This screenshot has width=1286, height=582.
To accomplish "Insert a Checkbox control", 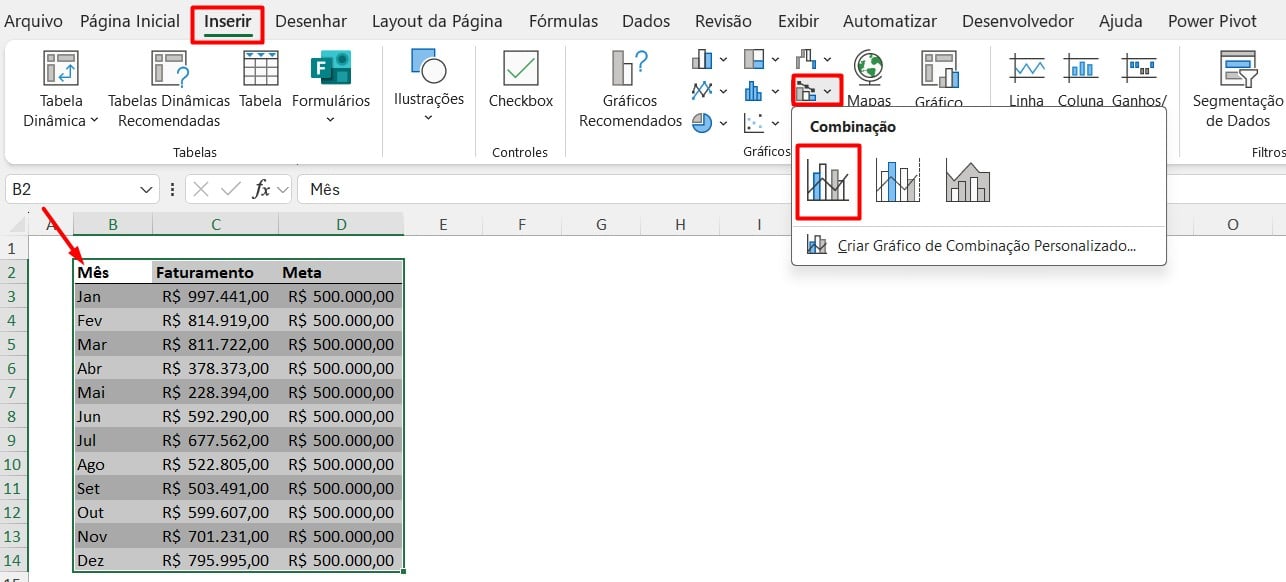I will point(520,69).
